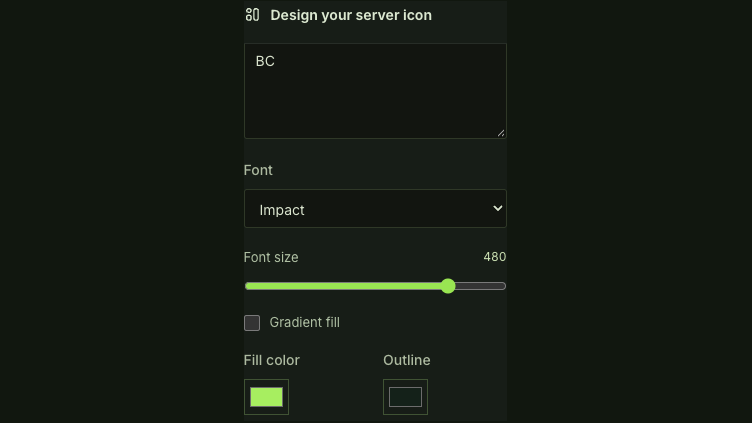Click the Font size slider handle
The width and height of the screenshot is (752, 423).
(x=448, y=286)
